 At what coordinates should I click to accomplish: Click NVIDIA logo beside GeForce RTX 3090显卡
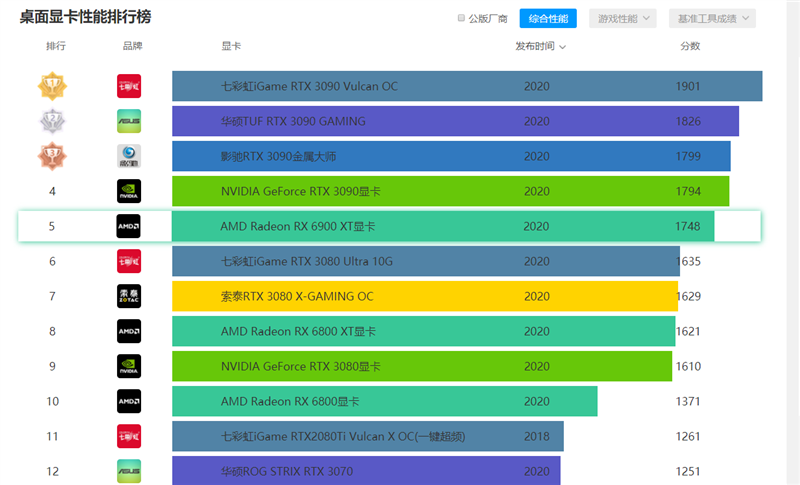point(129,191)
